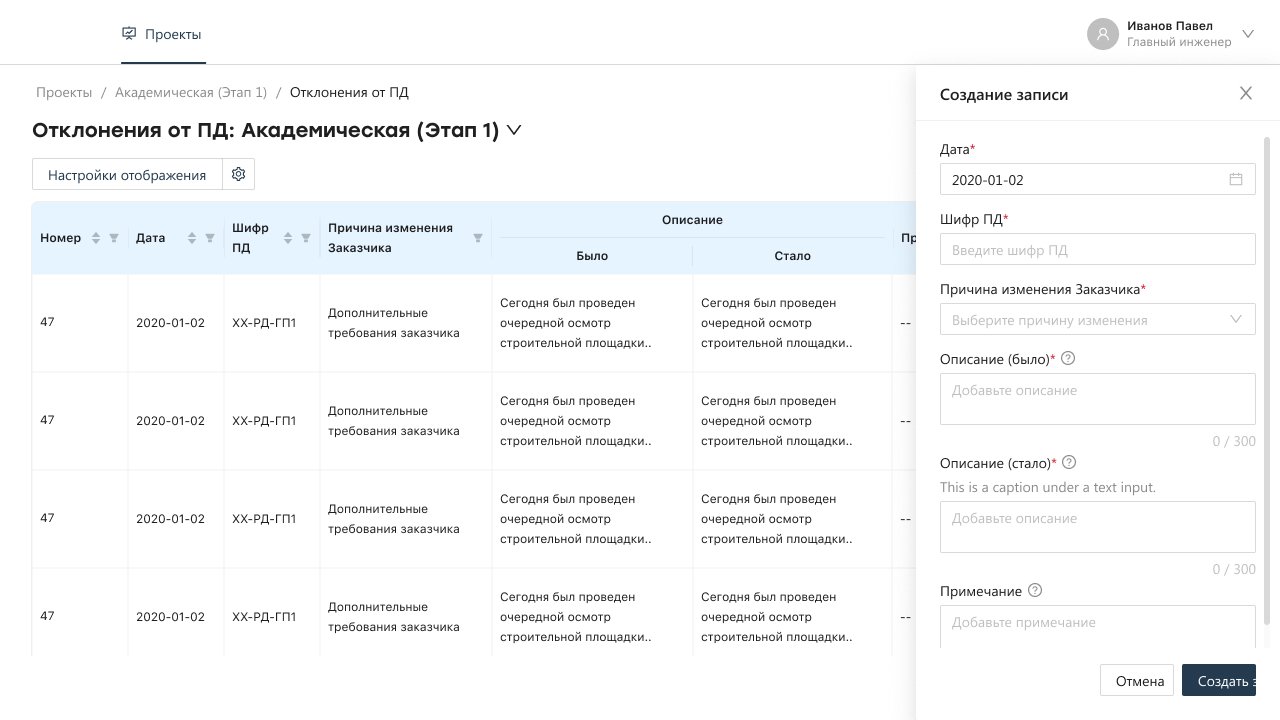Filter the Шифр ПД column
Screen dimensions: 1280x720
306,238
